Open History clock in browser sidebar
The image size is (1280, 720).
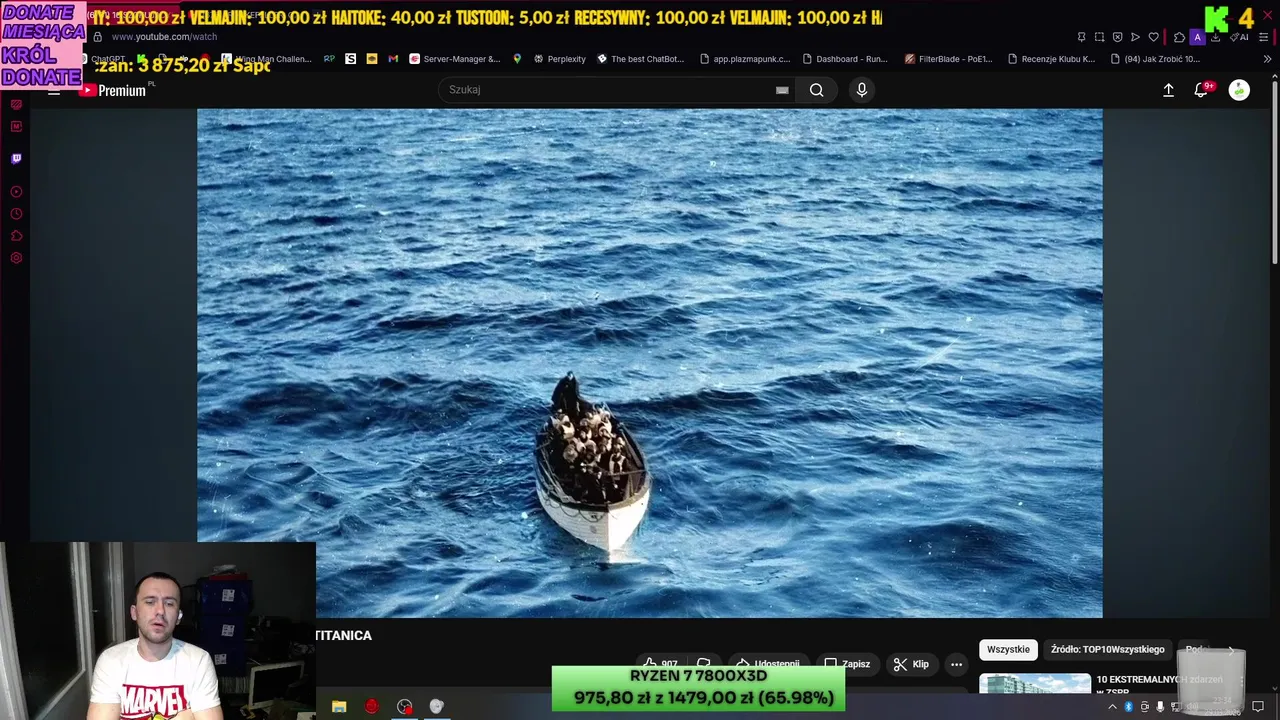coord(16,214)
